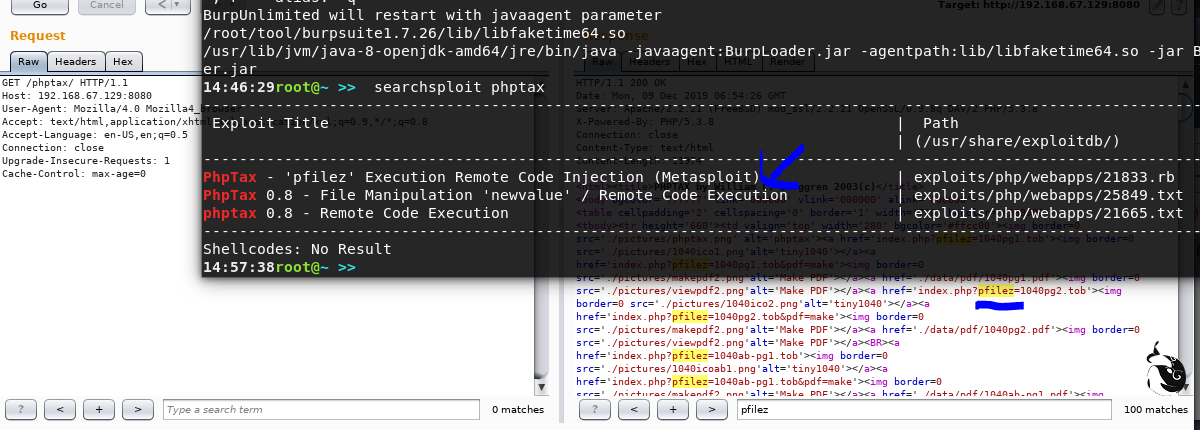The width and height of the screenshot is (1200, 430).
Task: Click the '+' options button in request search
Action: pos(99,409)
